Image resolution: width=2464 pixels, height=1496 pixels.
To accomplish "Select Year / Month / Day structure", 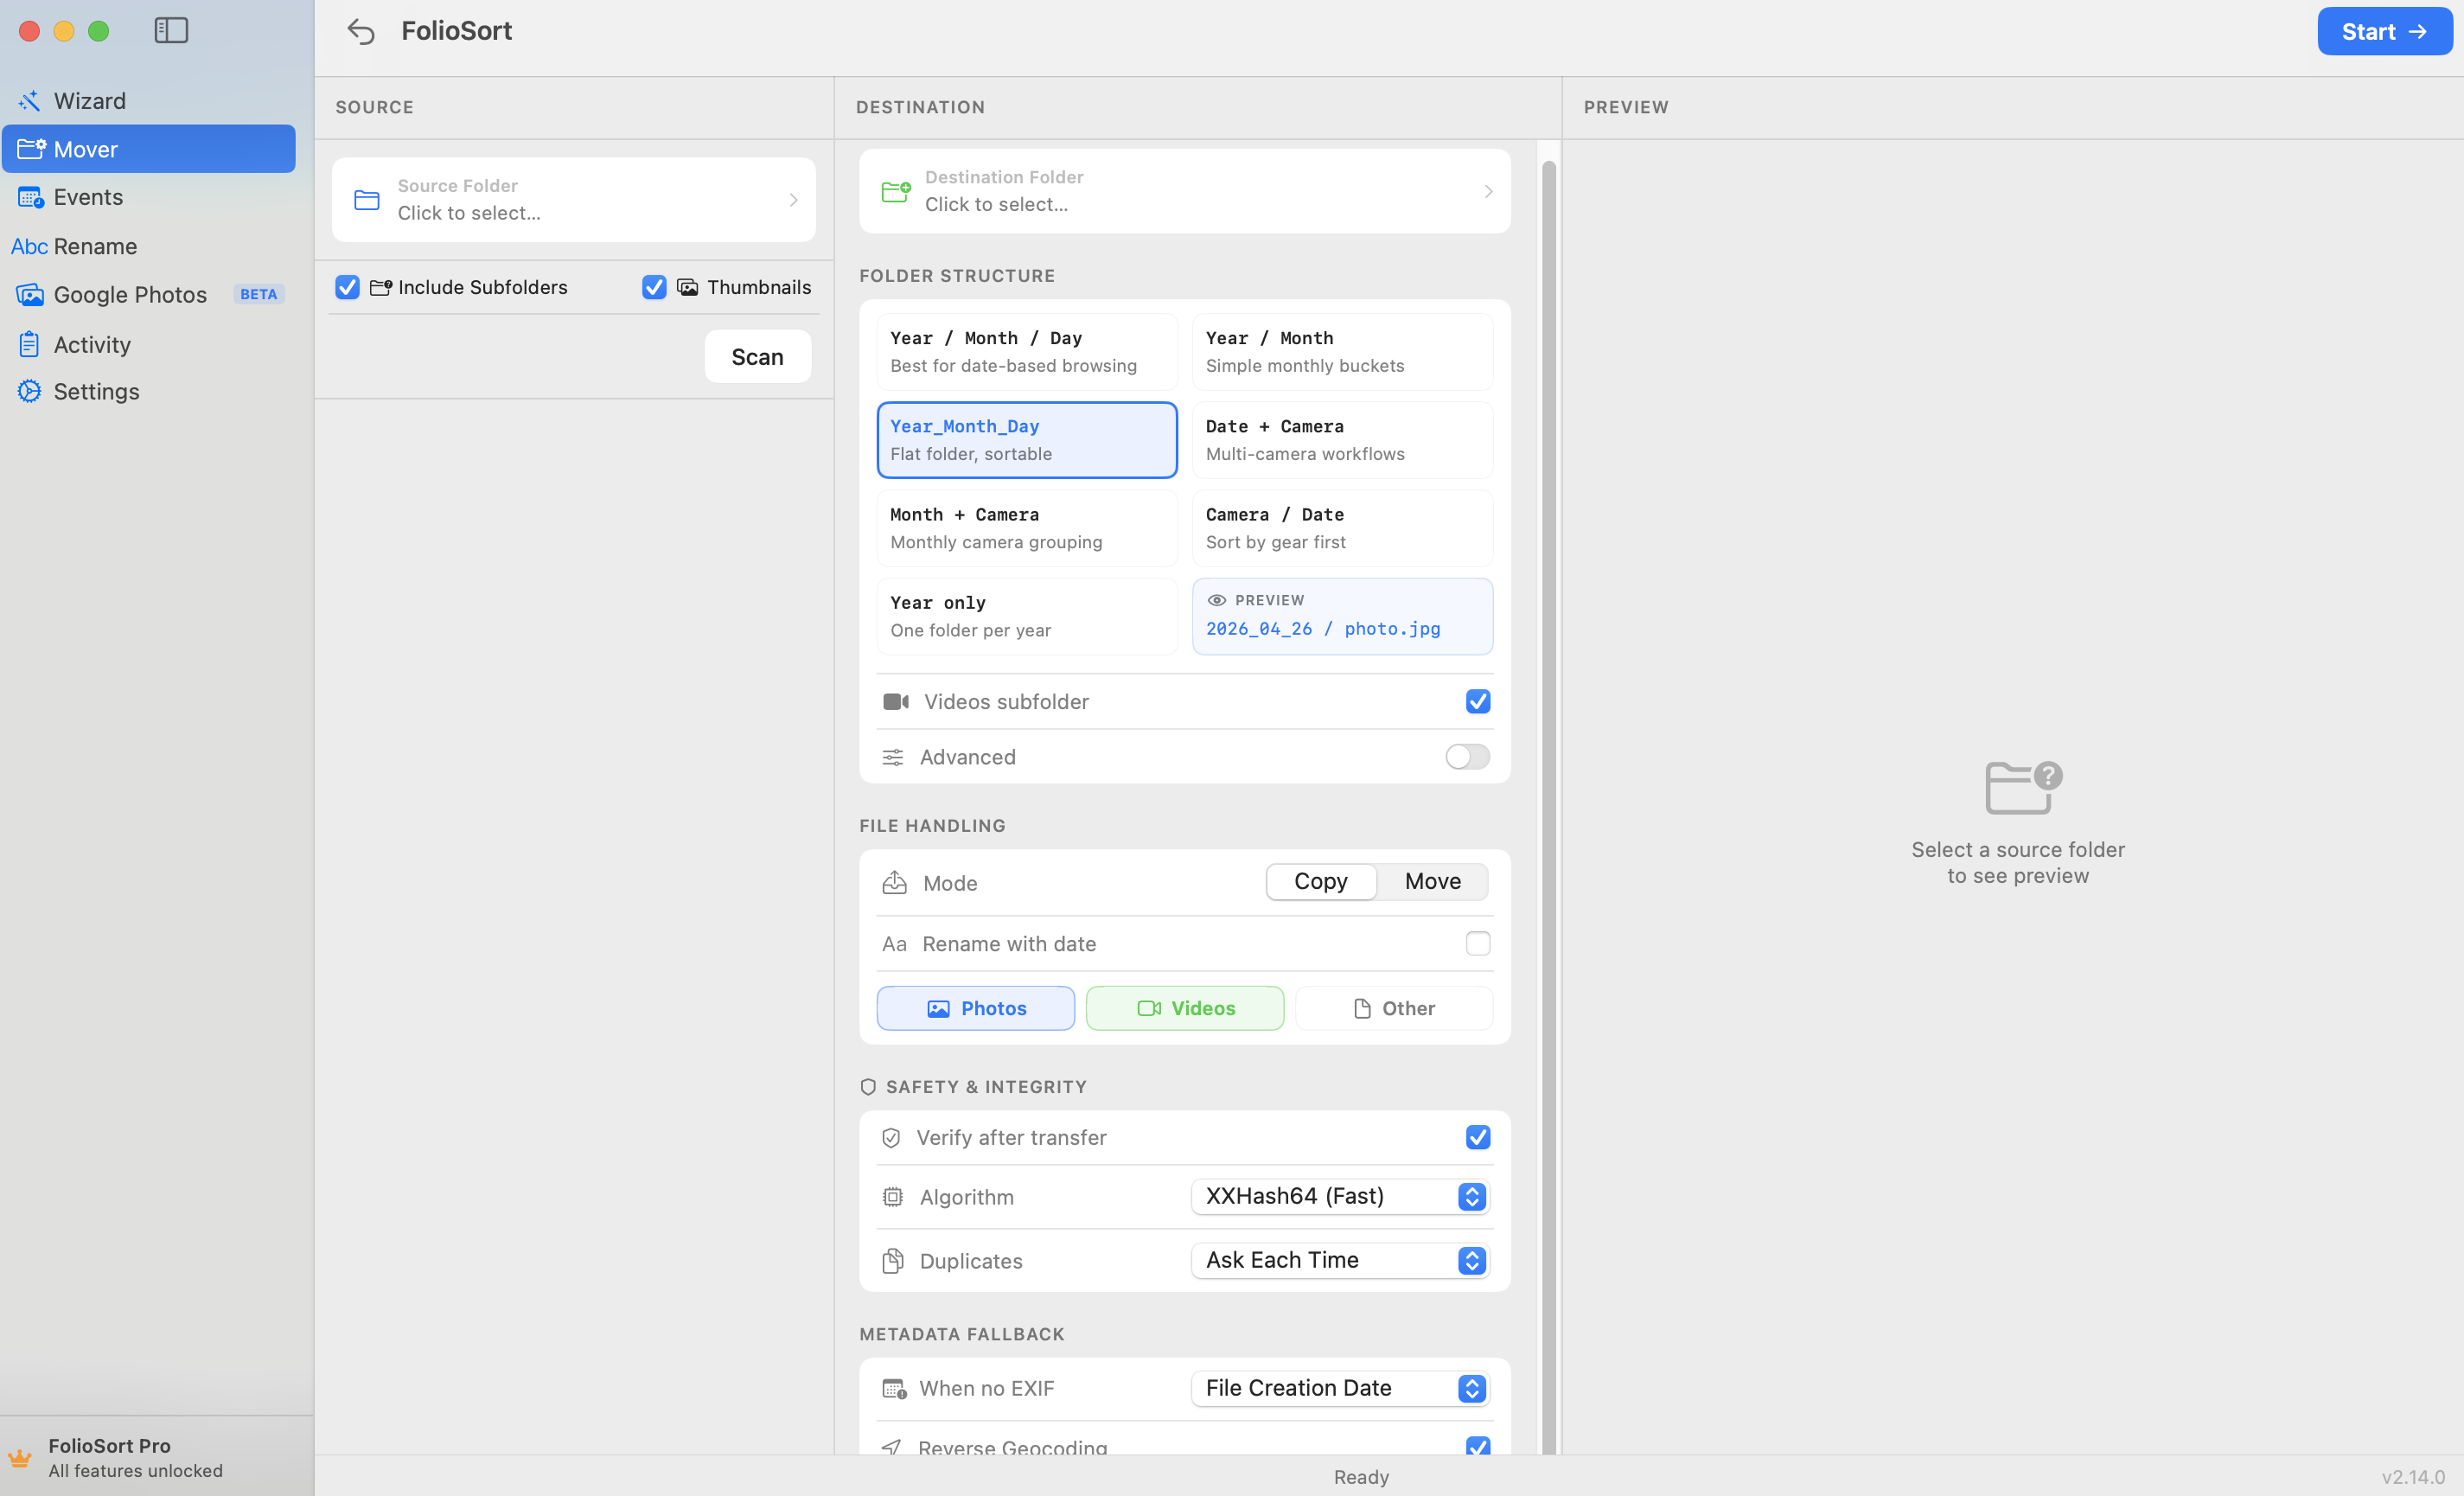I will [1027, 352].
